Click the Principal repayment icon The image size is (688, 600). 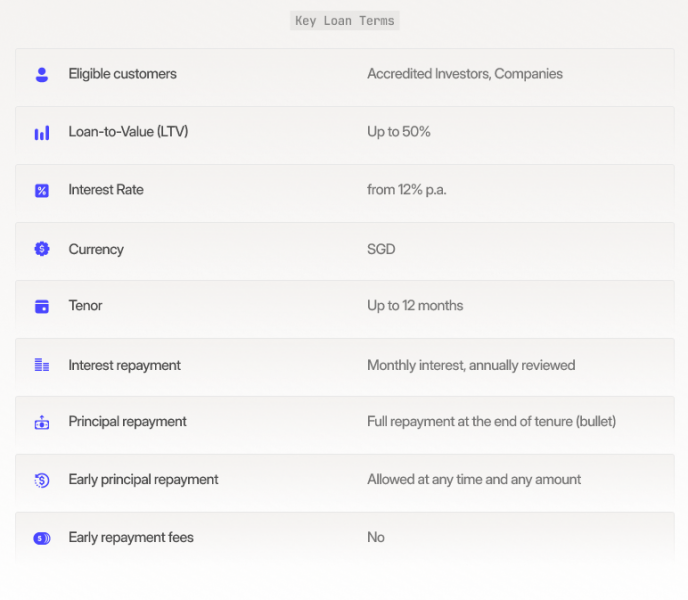(x=42, y=422)
